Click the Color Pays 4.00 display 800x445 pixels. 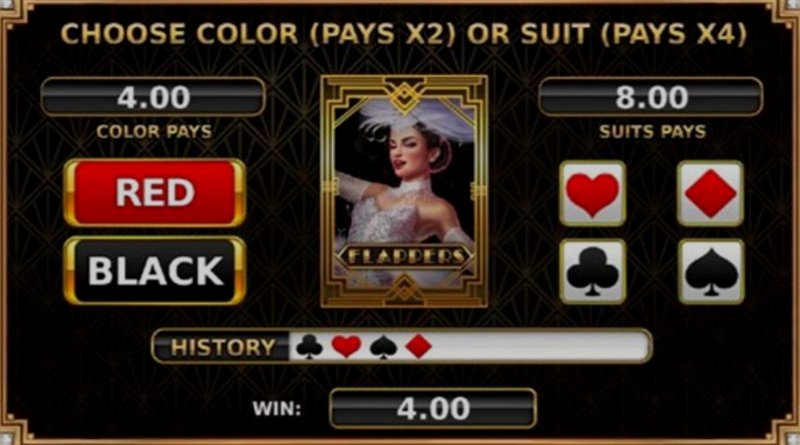tap(153, 97)
